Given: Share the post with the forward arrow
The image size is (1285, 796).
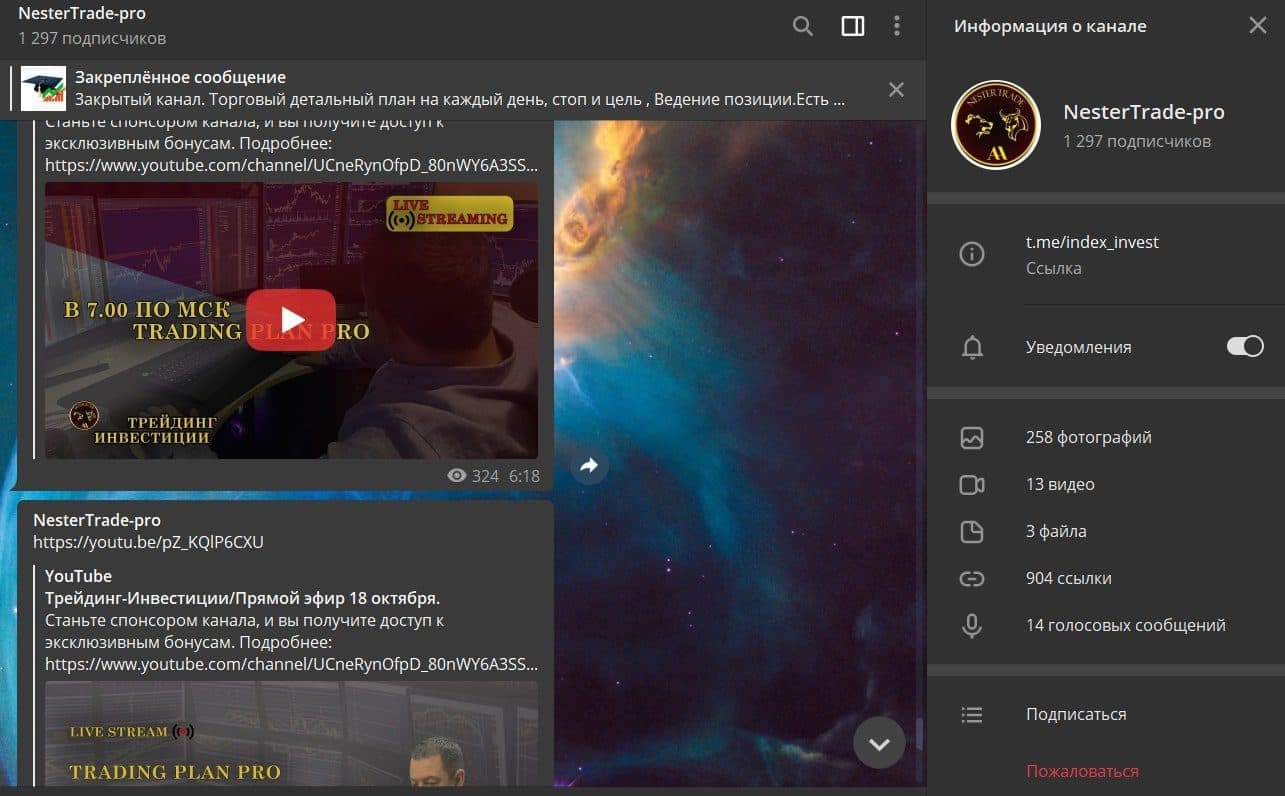Looking at the screenshot, I should (x=589, y=465).
